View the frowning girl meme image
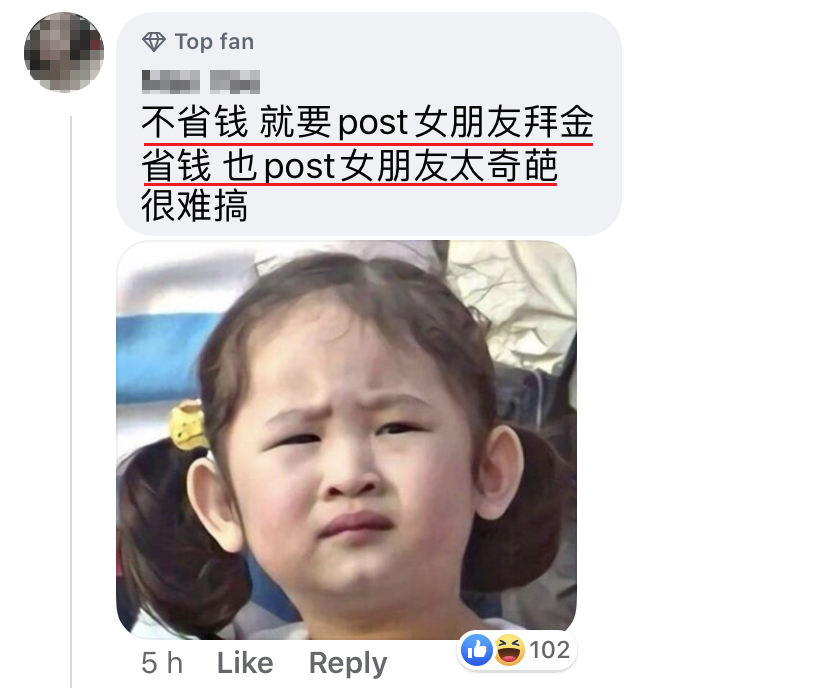This screenshot has height=688, width=828. tap(346, 439)
